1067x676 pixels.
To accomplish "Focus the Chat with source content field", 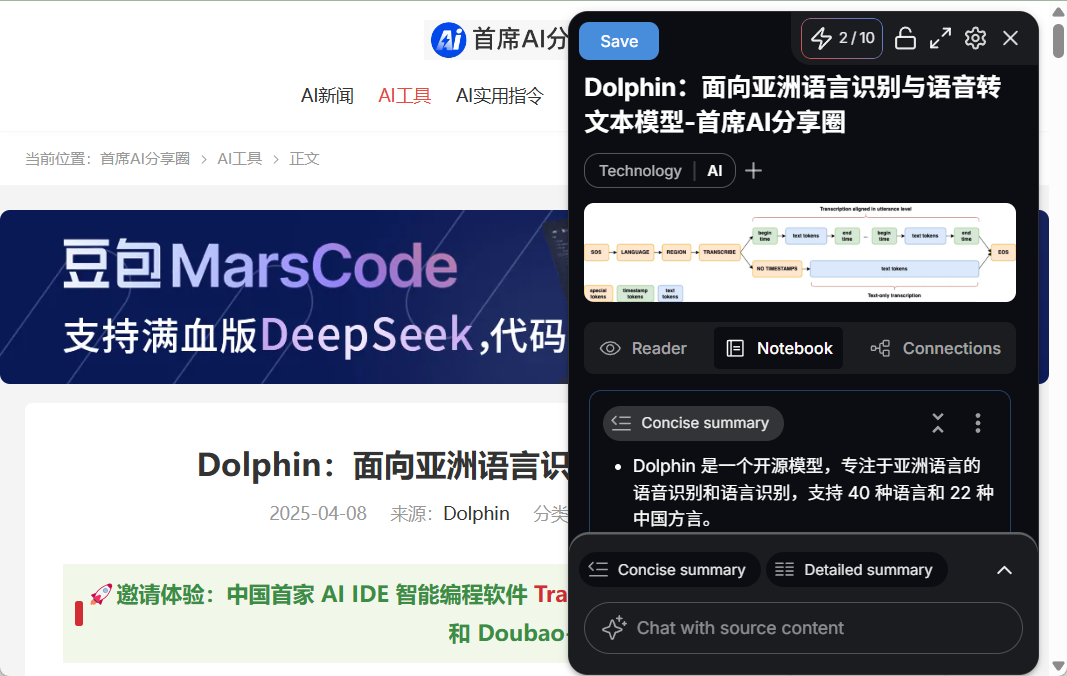I will 803,628.
